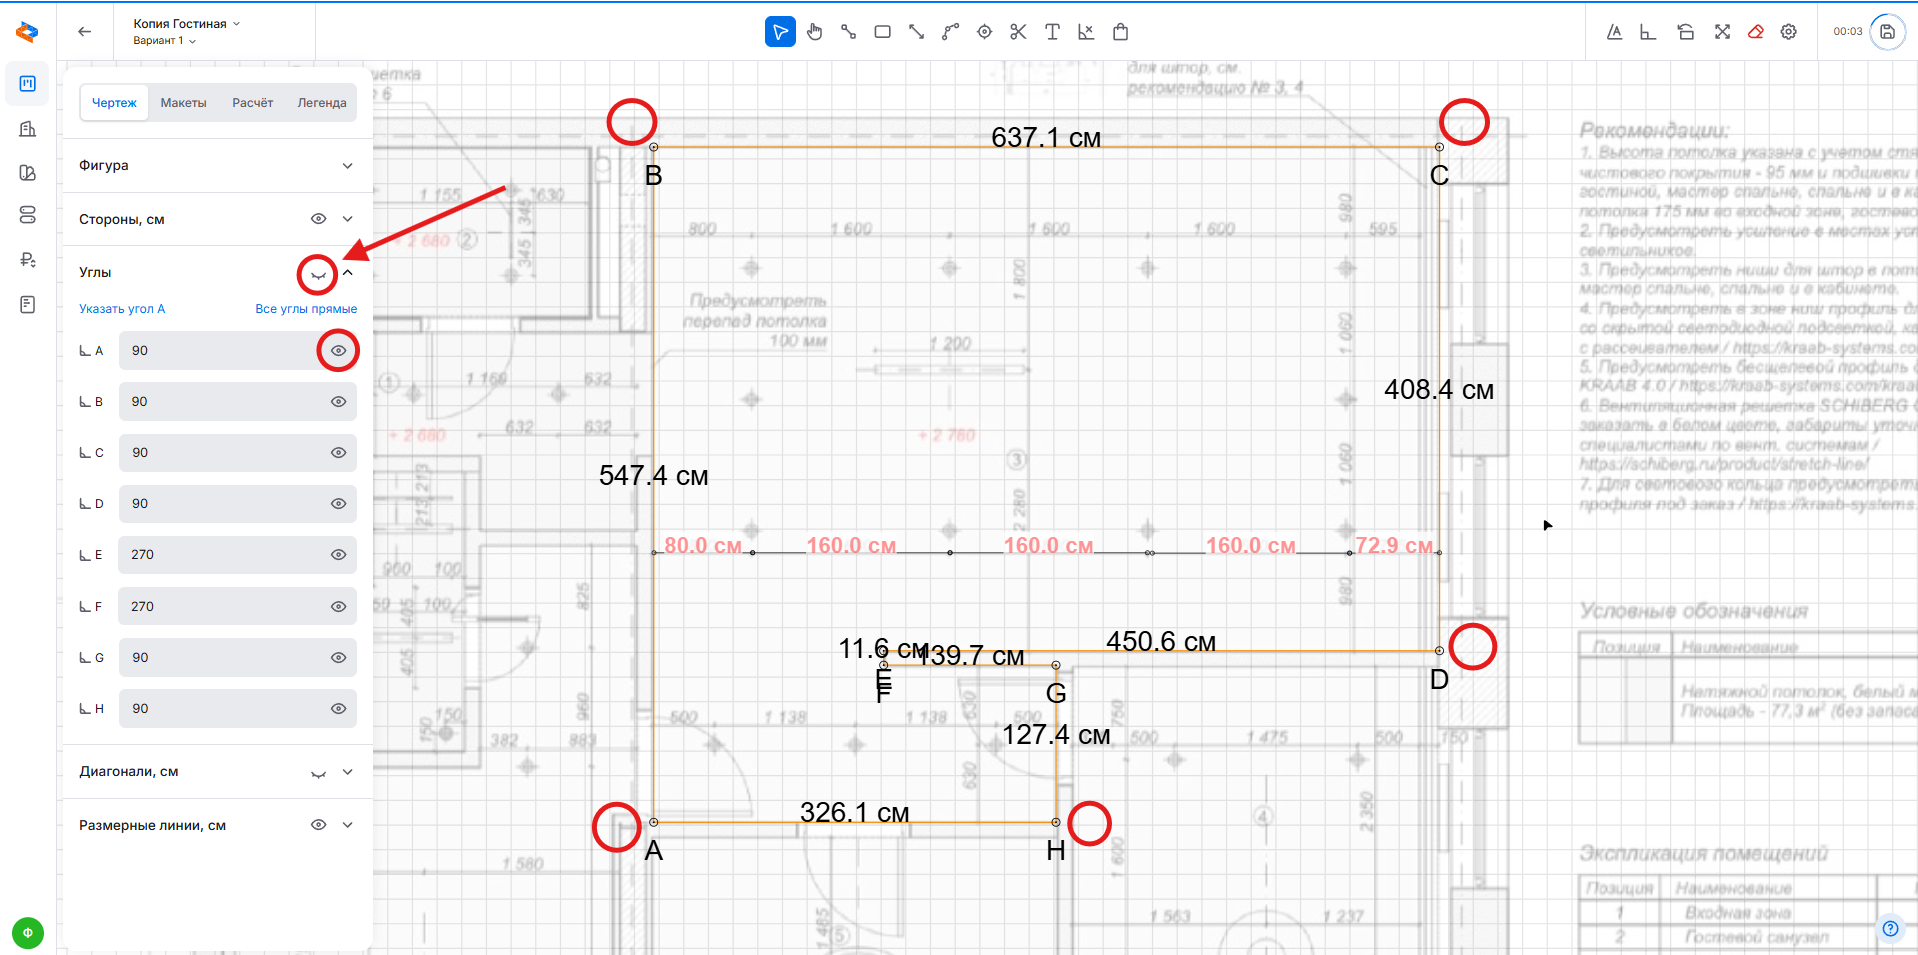The height and width of the screenshot is (955, 1918).
Task: Select the text tool
Action: (x=1052, y=32)
